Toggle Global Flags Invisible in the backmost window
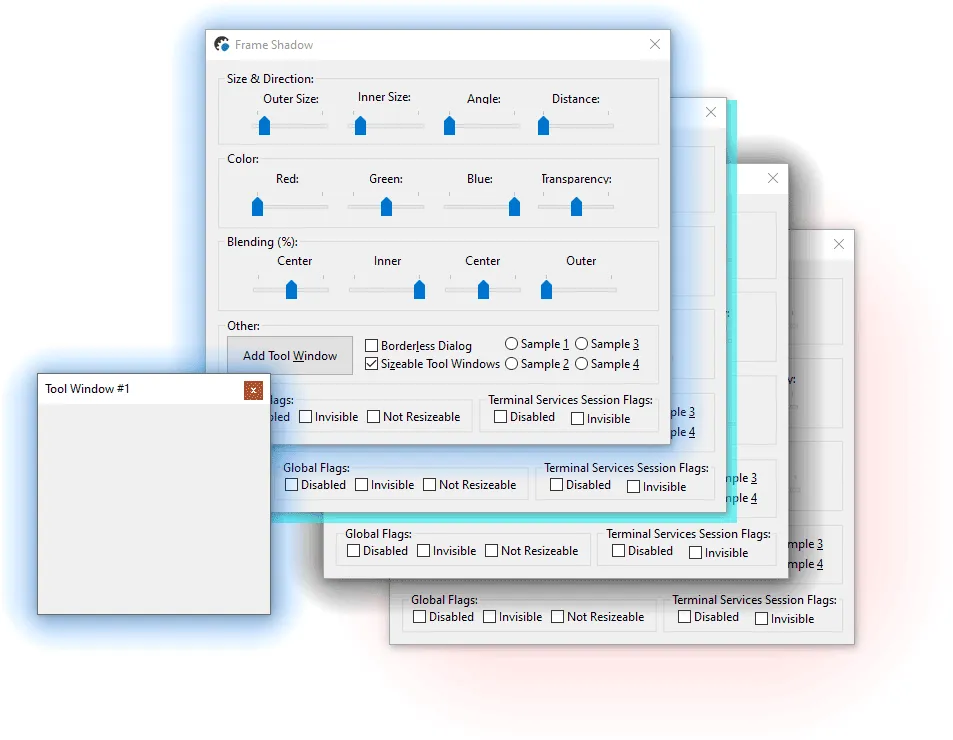This screenshot has width=953, height=740. point(490,617)
